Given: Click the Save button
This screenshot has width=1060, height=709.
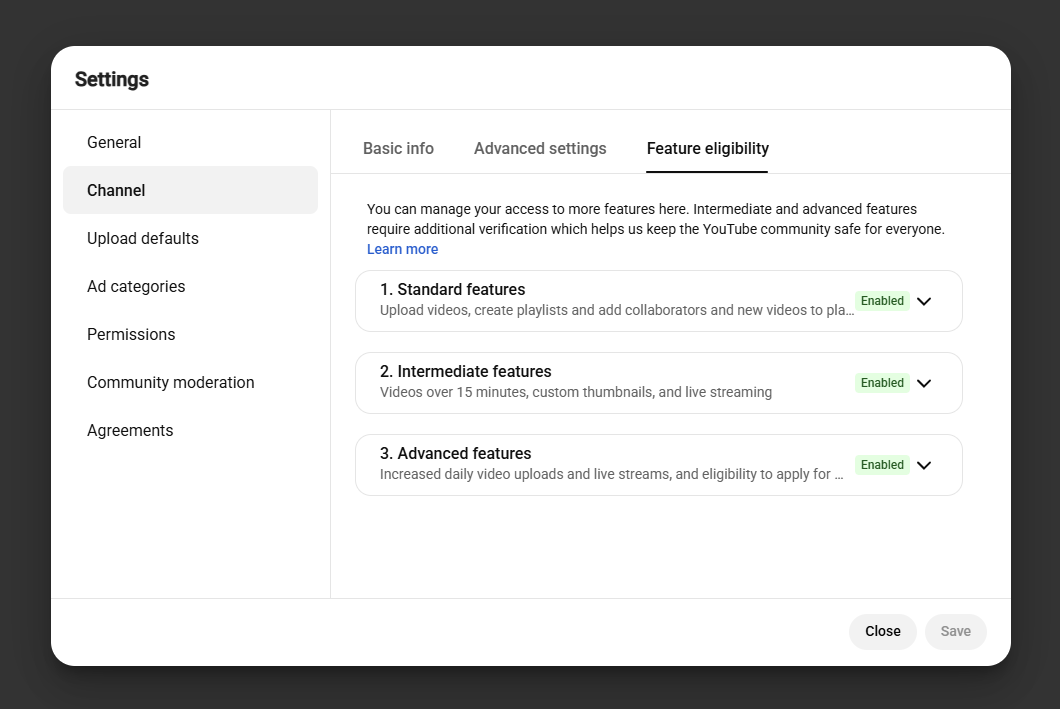Looking at the screenshot, I should (x=955, y=631).
